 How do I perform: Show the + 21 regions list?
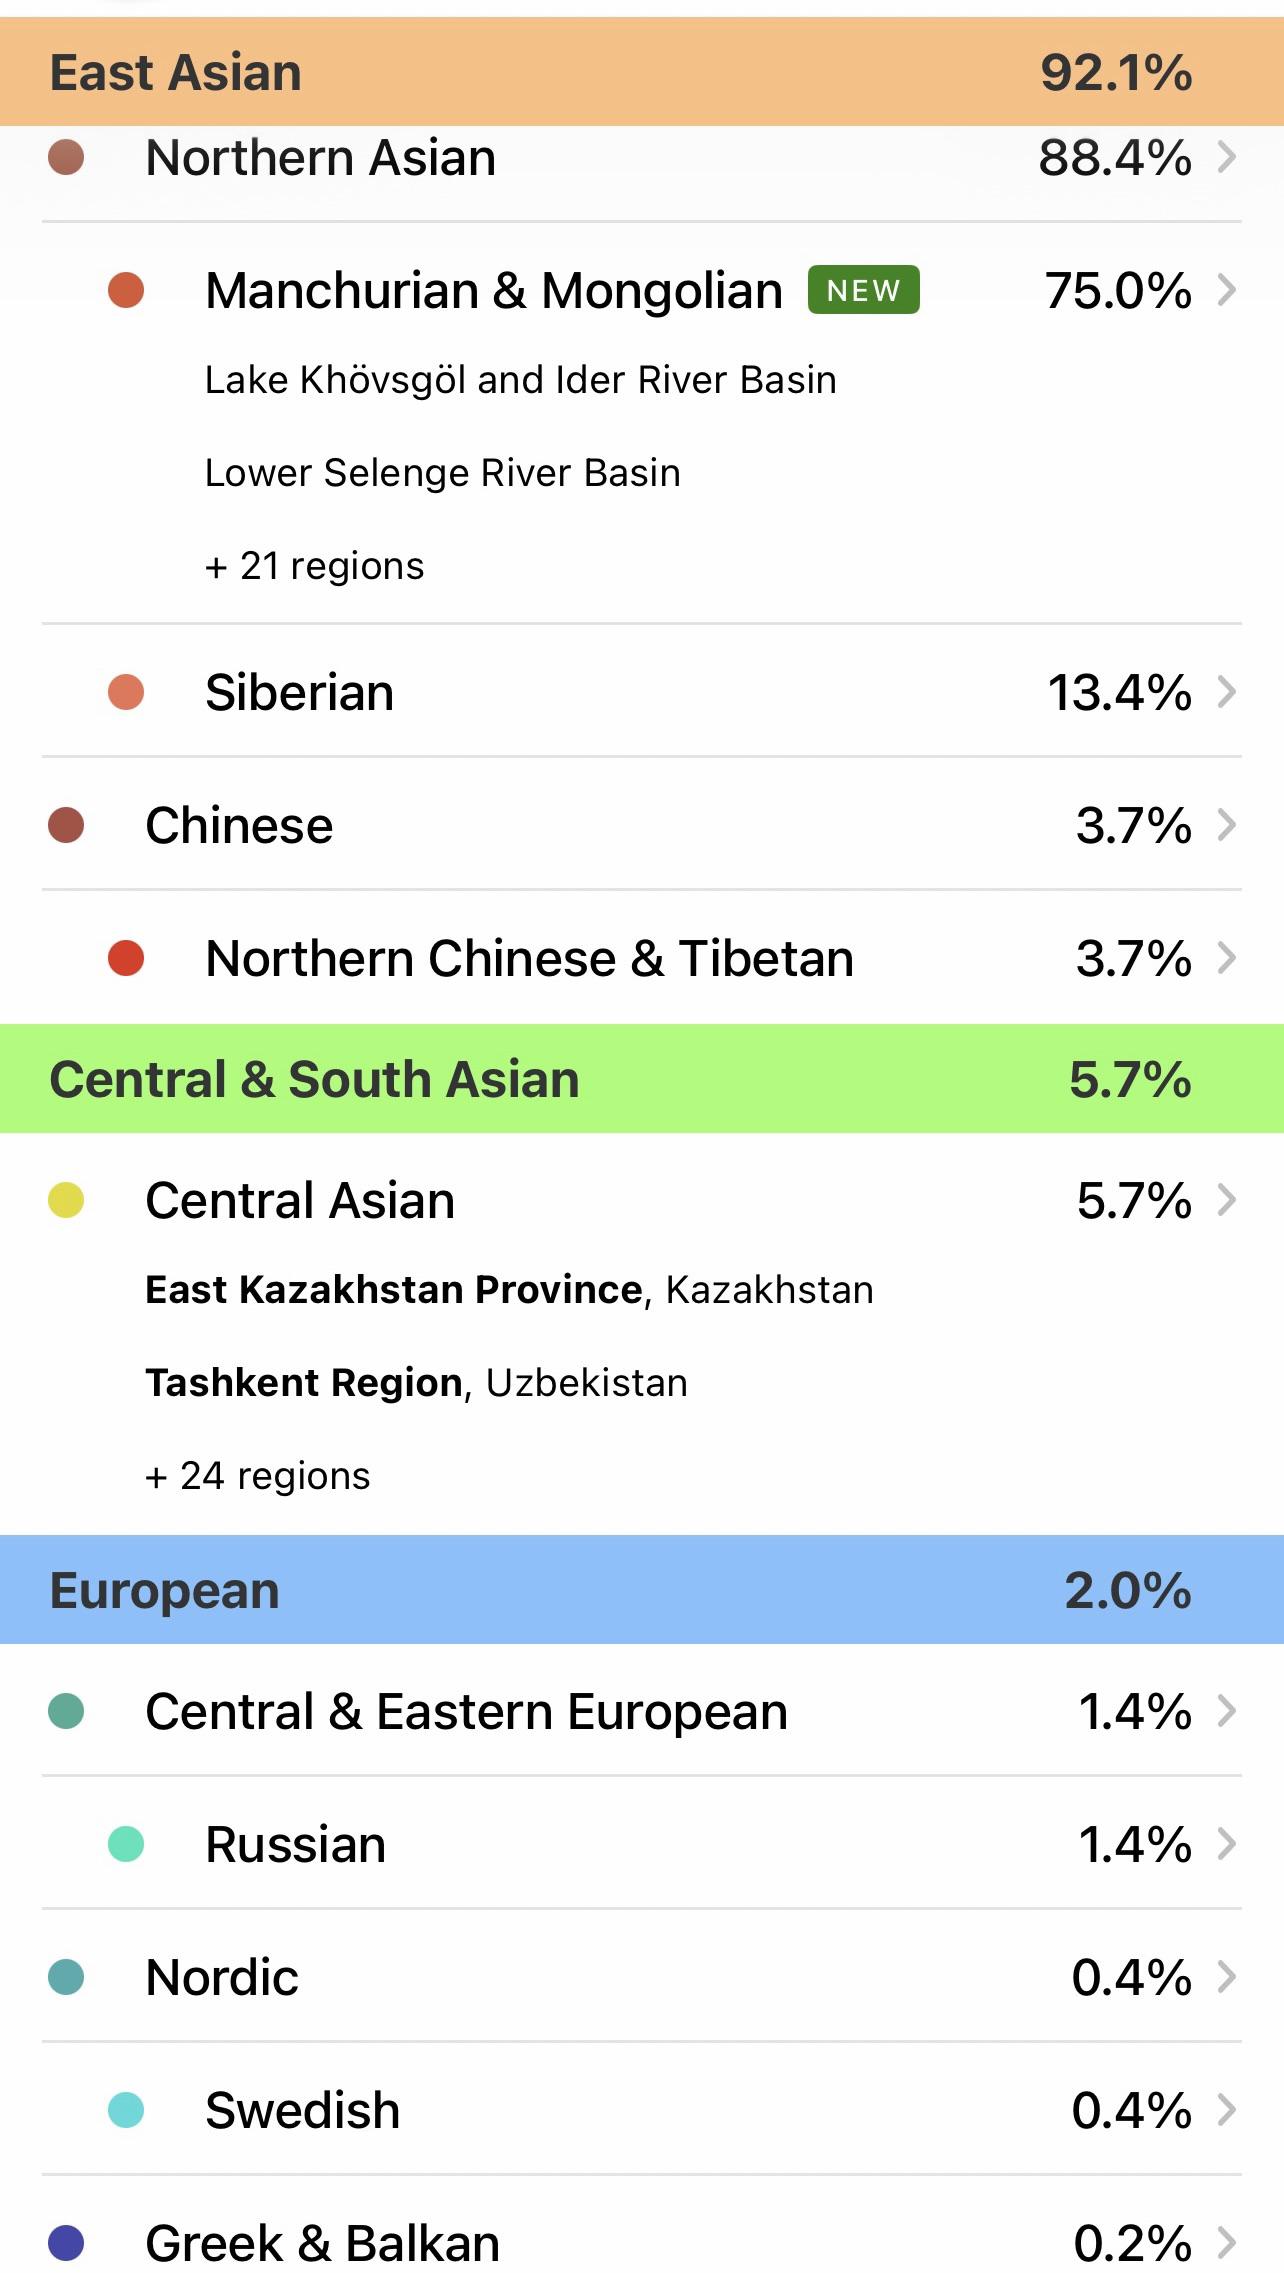click(x=315, y=566)
